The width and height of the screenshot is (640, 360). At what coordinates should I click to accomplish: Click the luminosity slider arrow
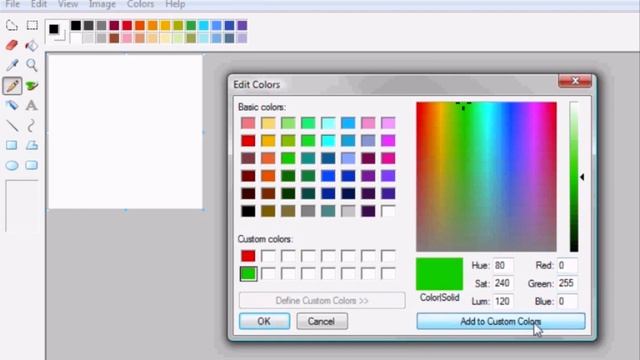582,177
